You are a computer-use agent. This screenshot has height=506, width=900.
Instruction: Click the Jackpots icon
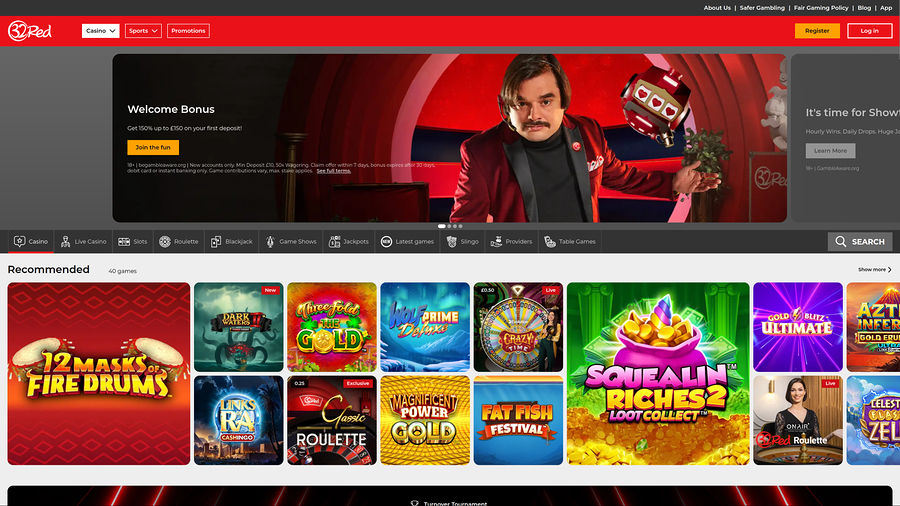(334, 242)
